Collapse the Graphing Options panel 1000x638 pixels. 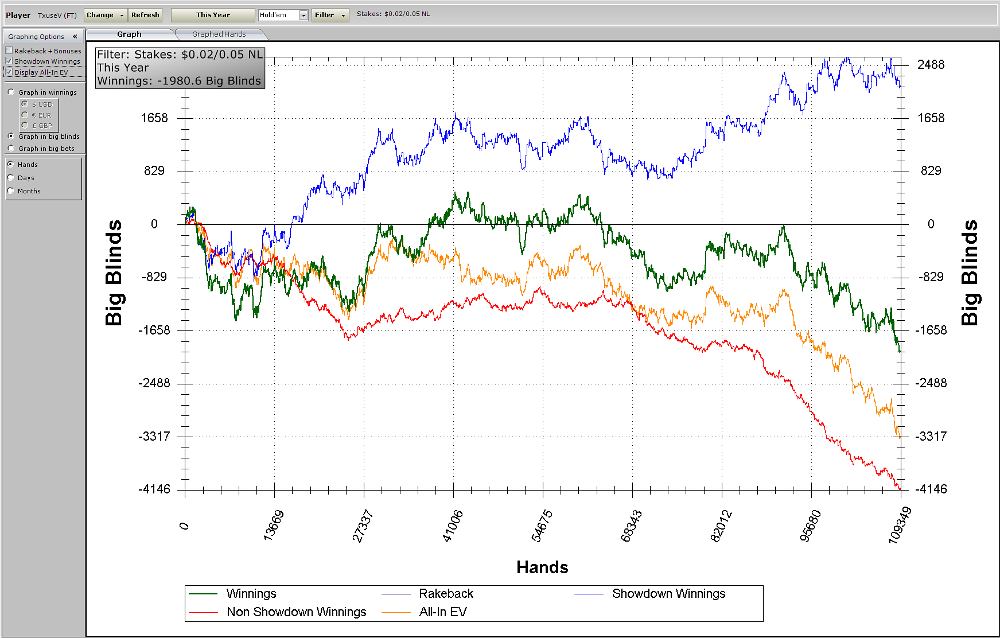74,35
